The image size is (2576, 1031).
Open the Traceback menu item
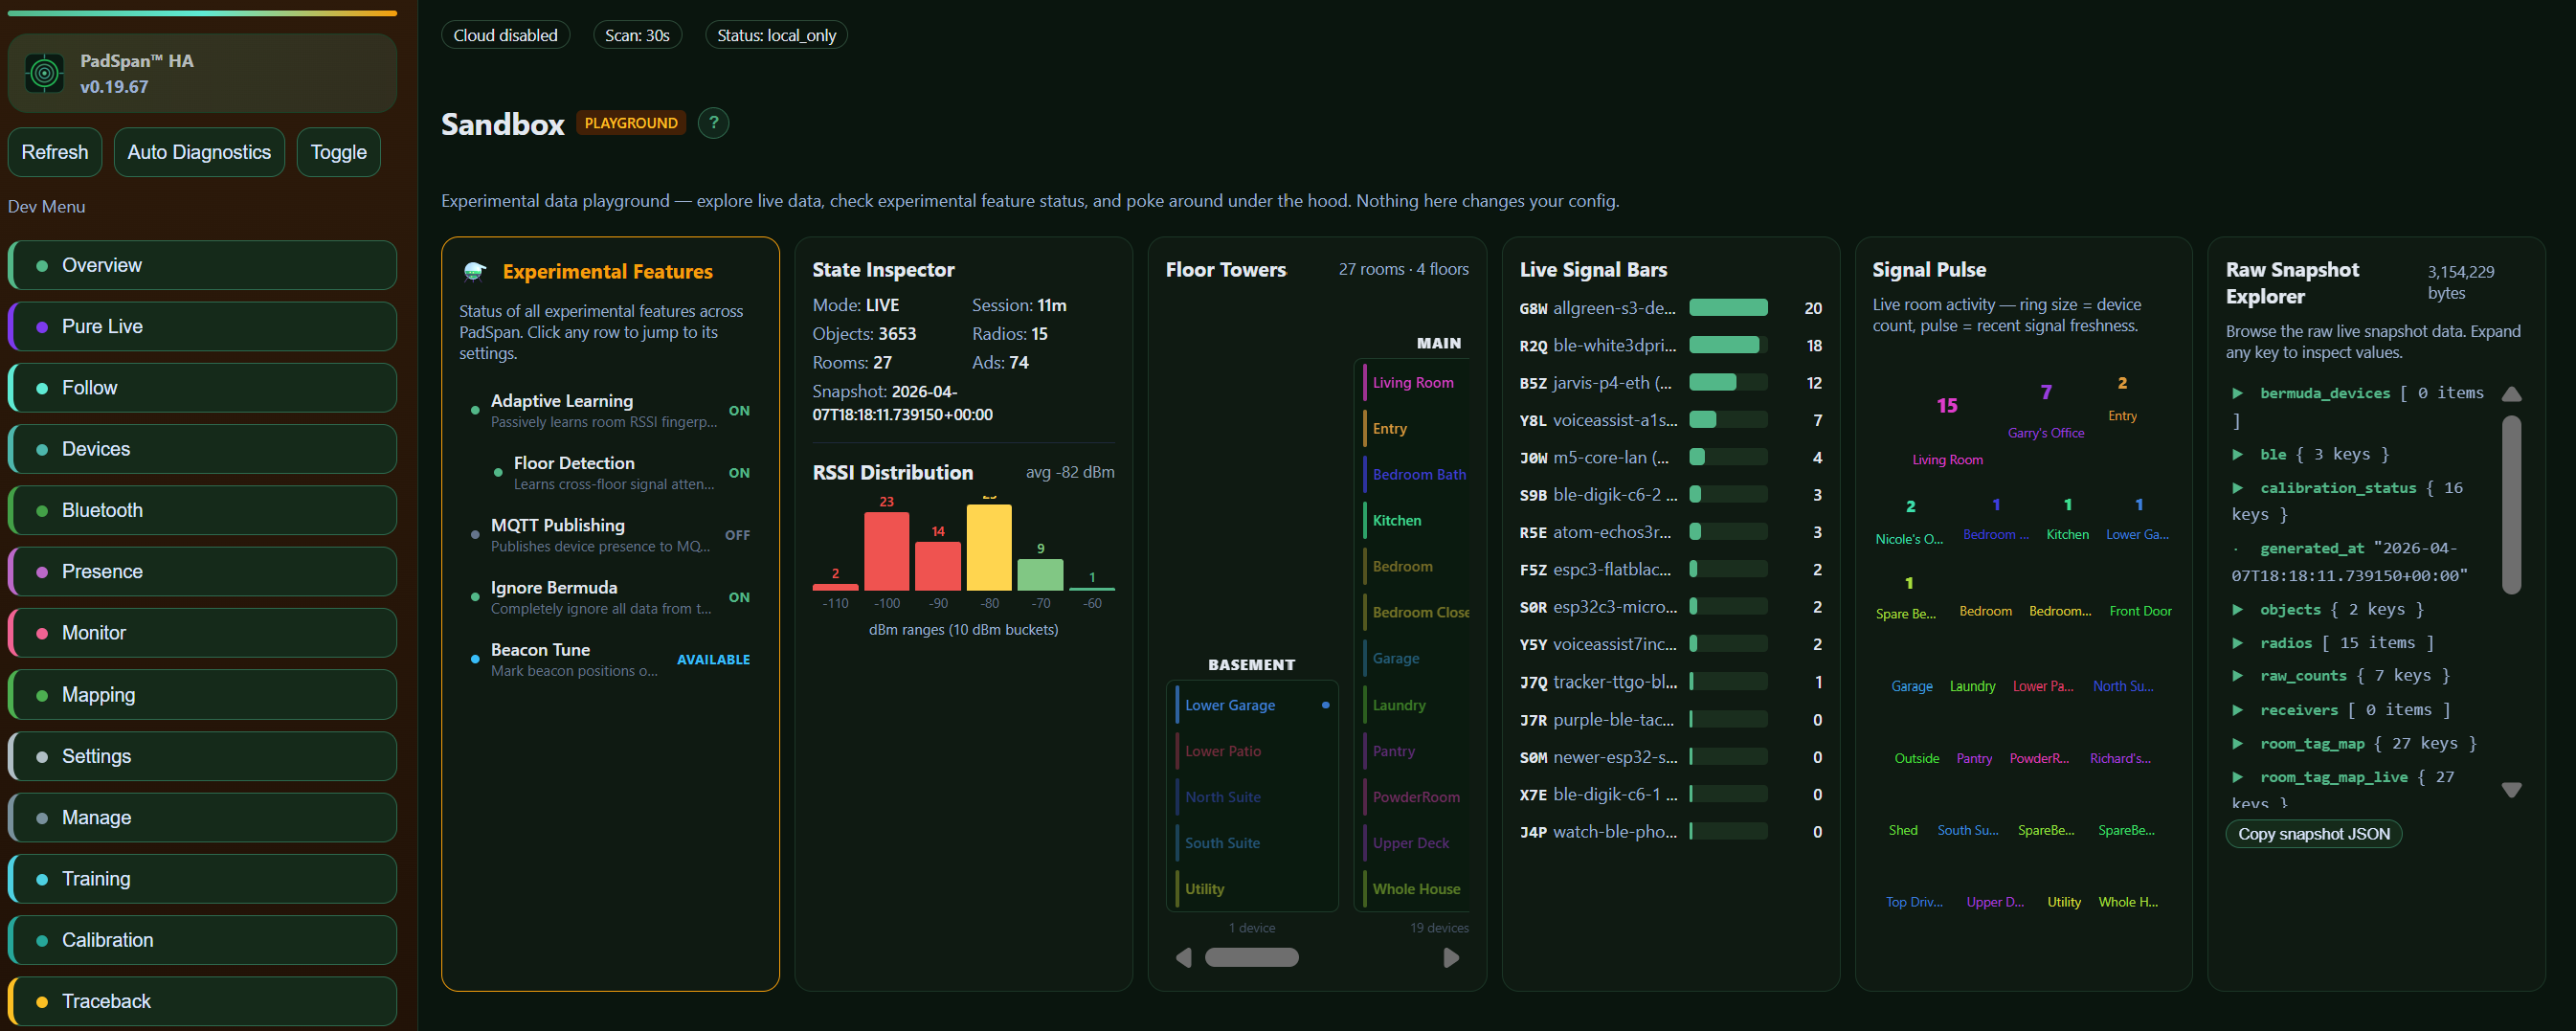click(x=203, y=1001)
